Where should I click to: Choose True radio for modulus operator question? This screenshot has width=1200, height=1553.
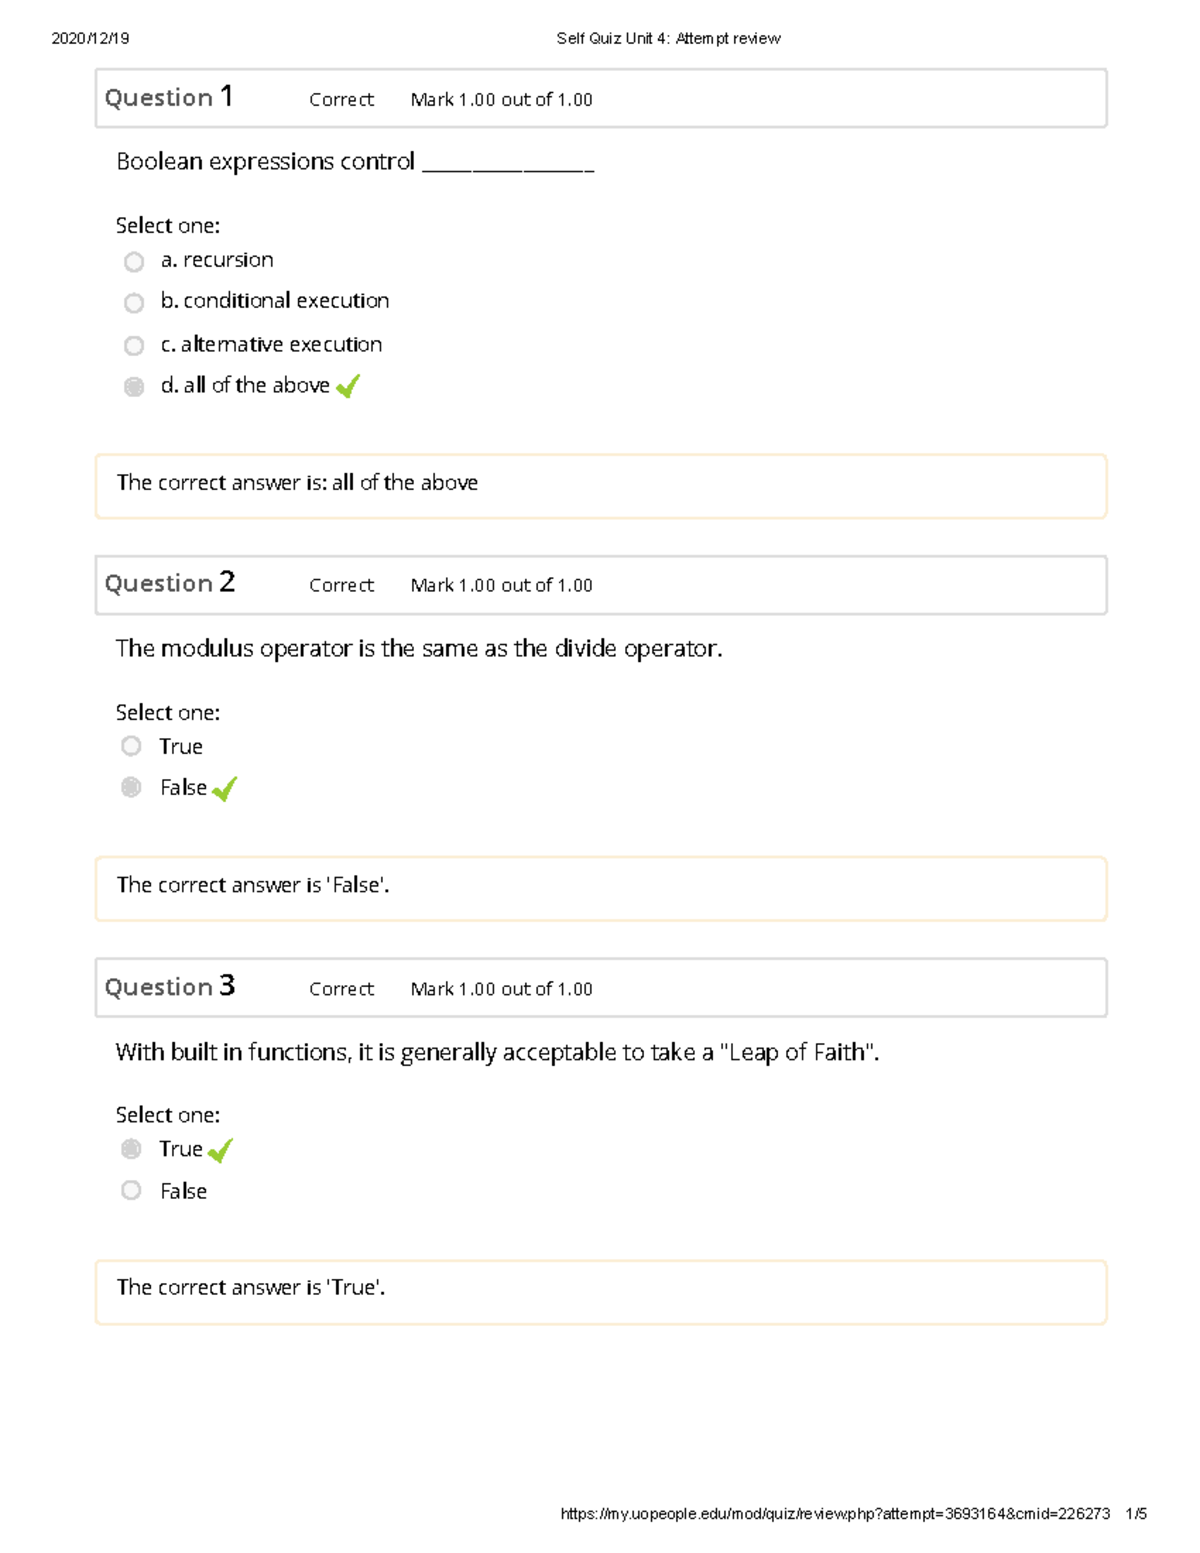[131, 746]
